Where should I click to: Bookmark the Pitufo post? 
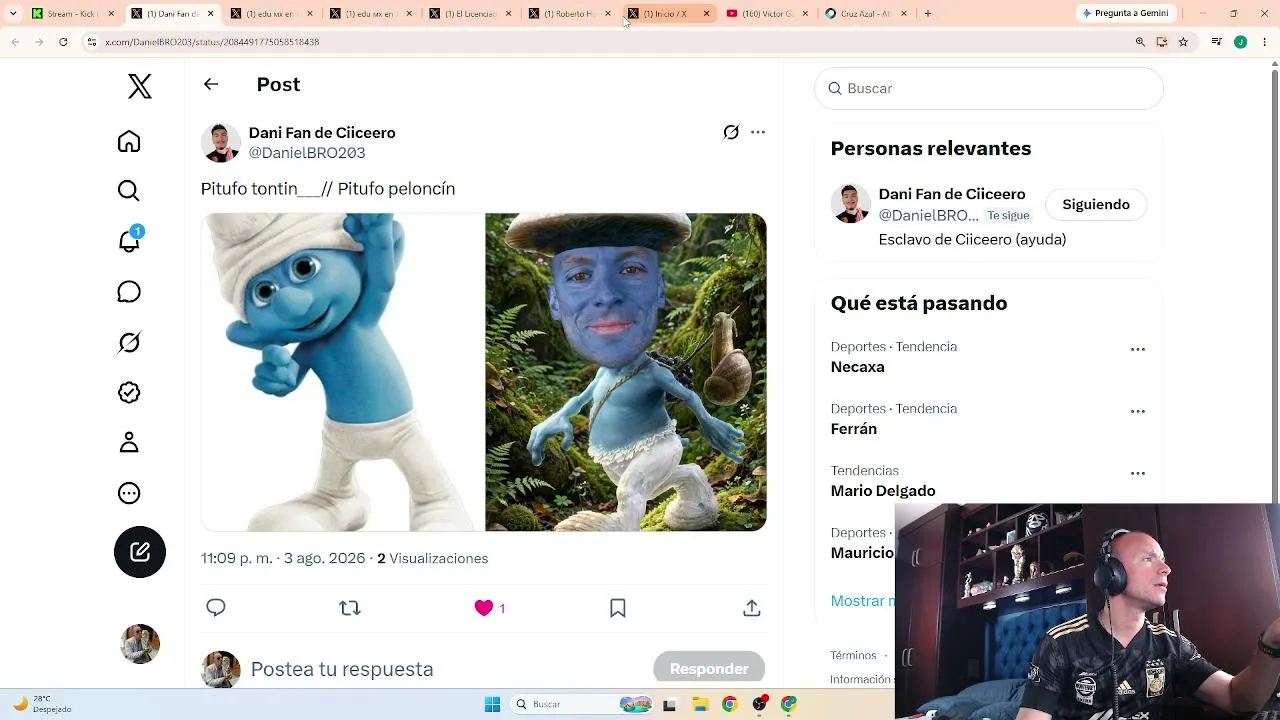tap(618, 608)
